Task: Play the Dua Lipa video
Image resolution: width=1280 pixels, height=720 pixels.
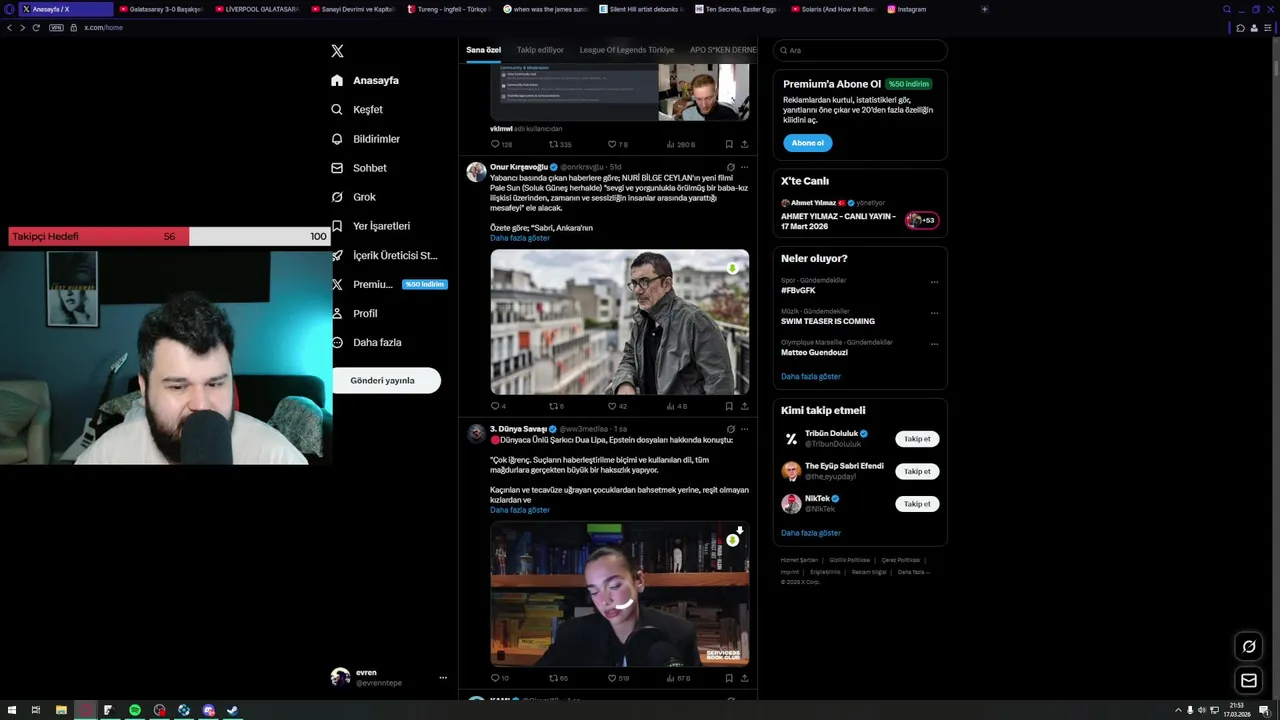Action: tap(619, 594)
